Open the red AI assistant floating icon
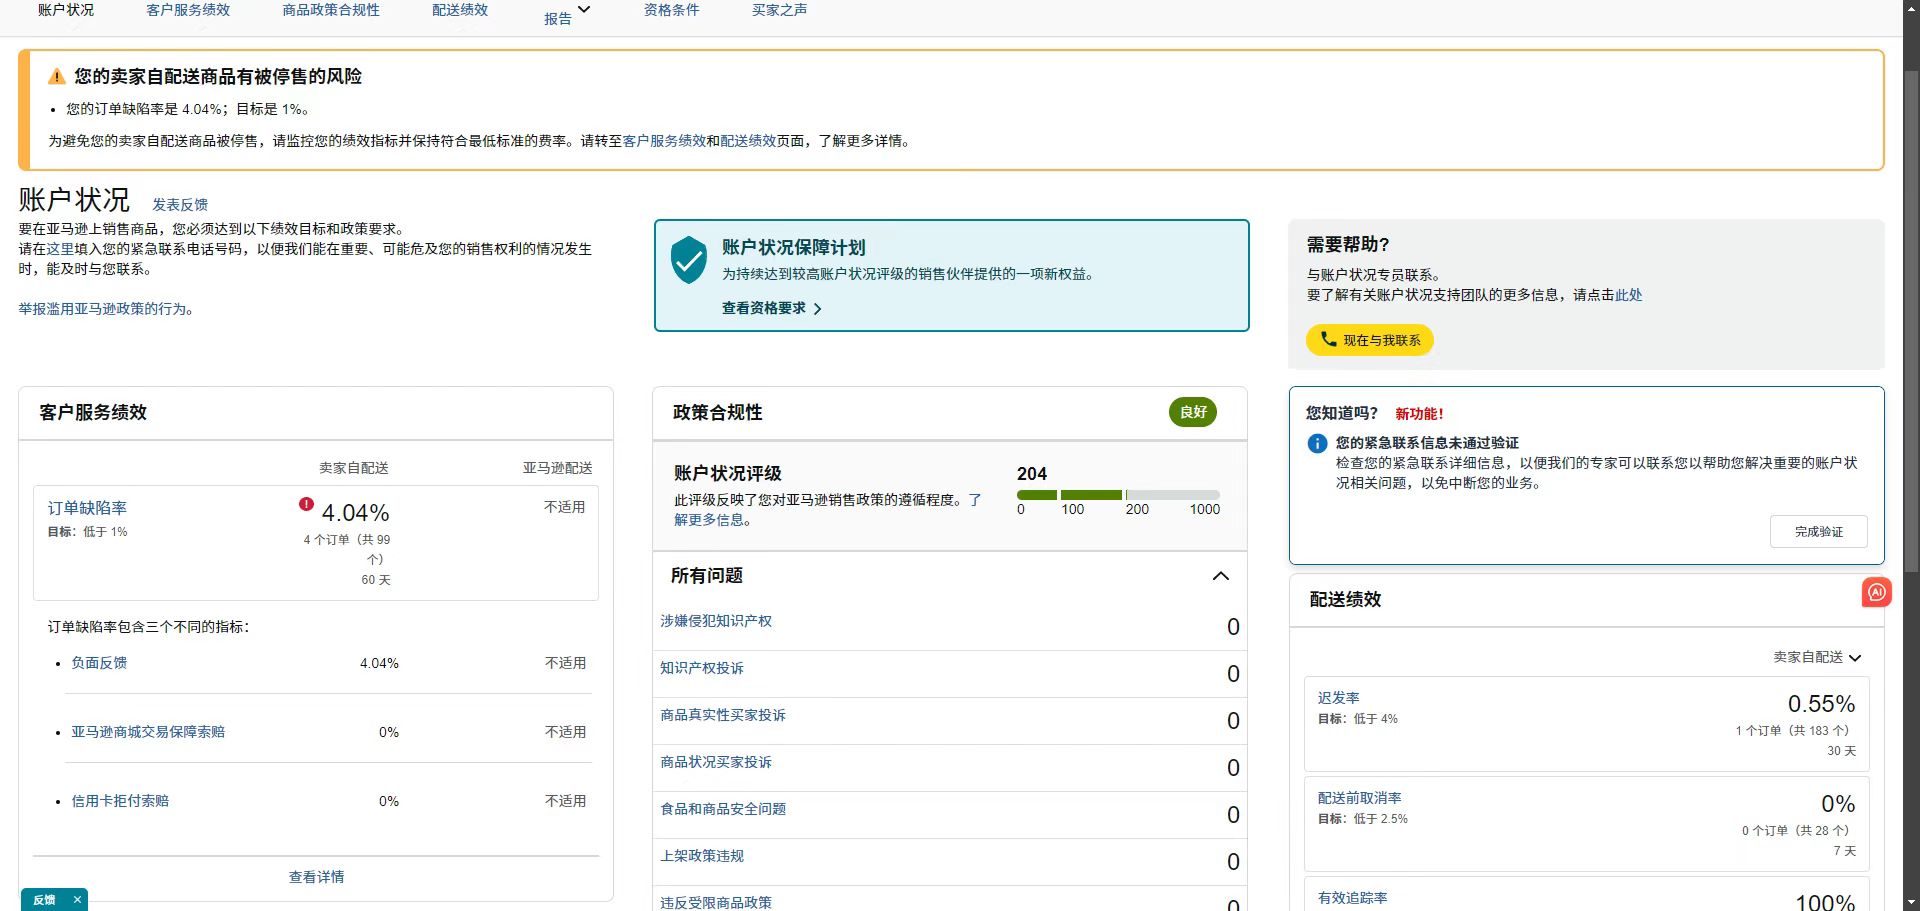 point(1876,592)
